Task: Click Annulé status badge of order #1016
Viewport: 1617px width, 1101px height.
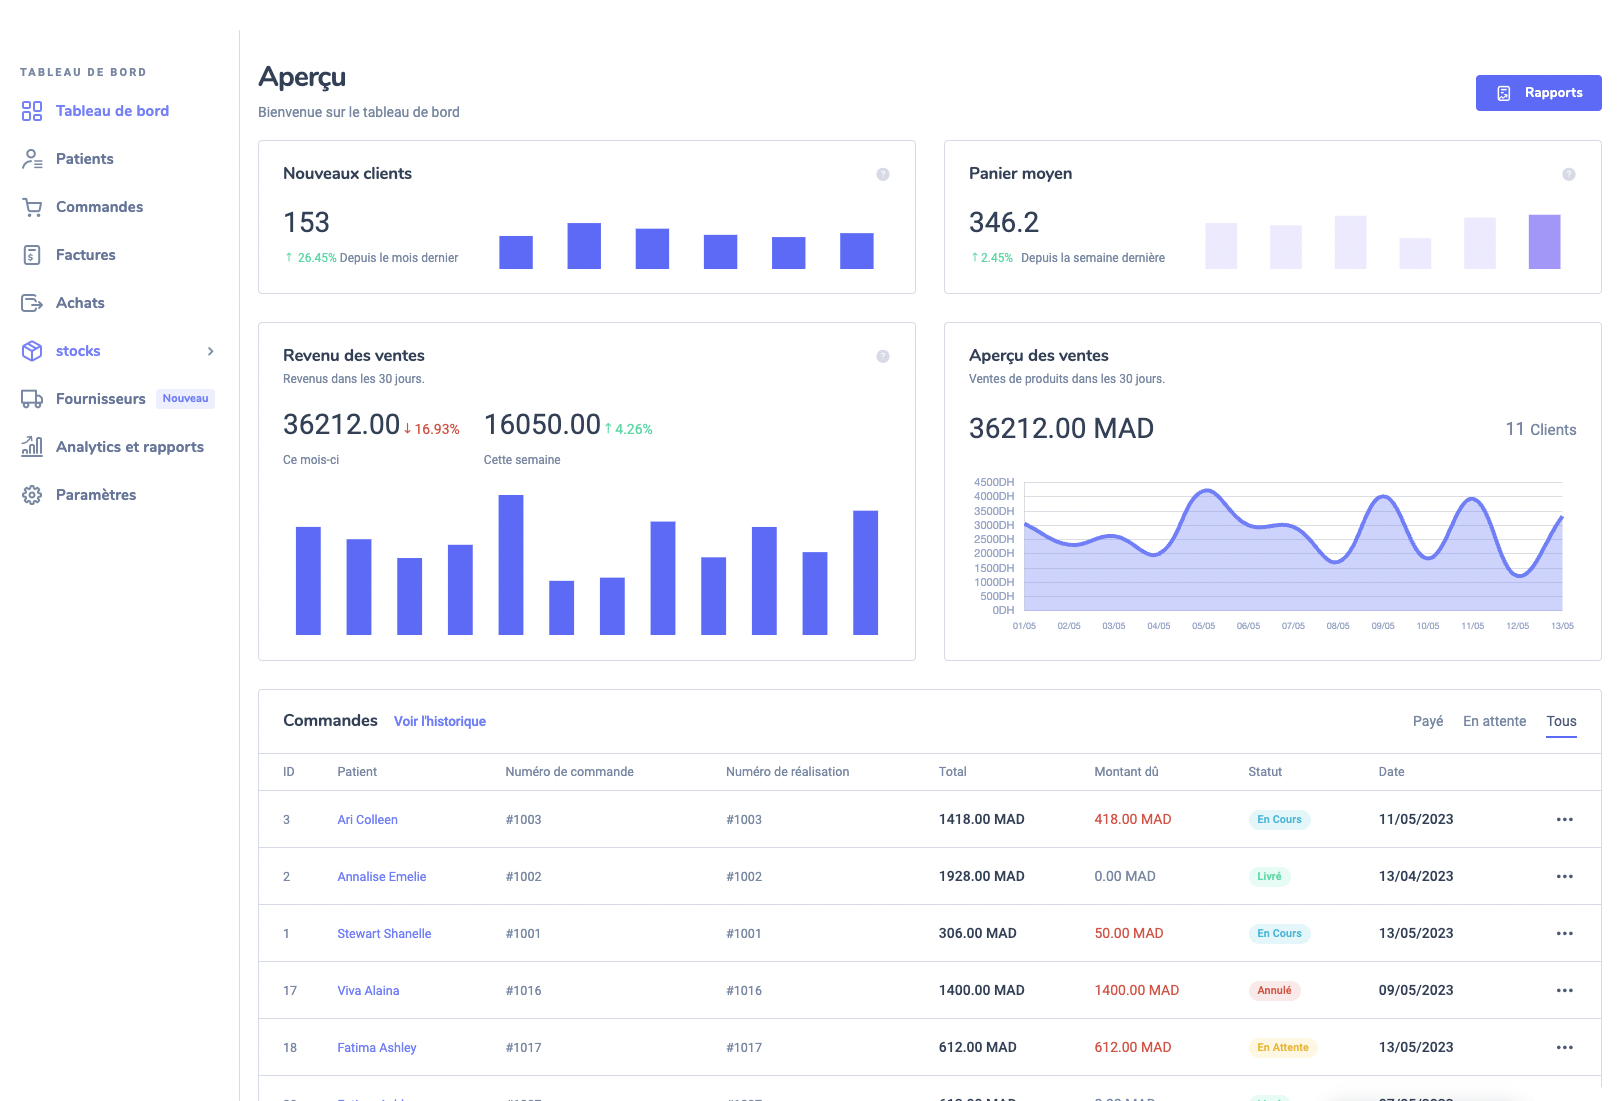Action: click(1274, 990)
